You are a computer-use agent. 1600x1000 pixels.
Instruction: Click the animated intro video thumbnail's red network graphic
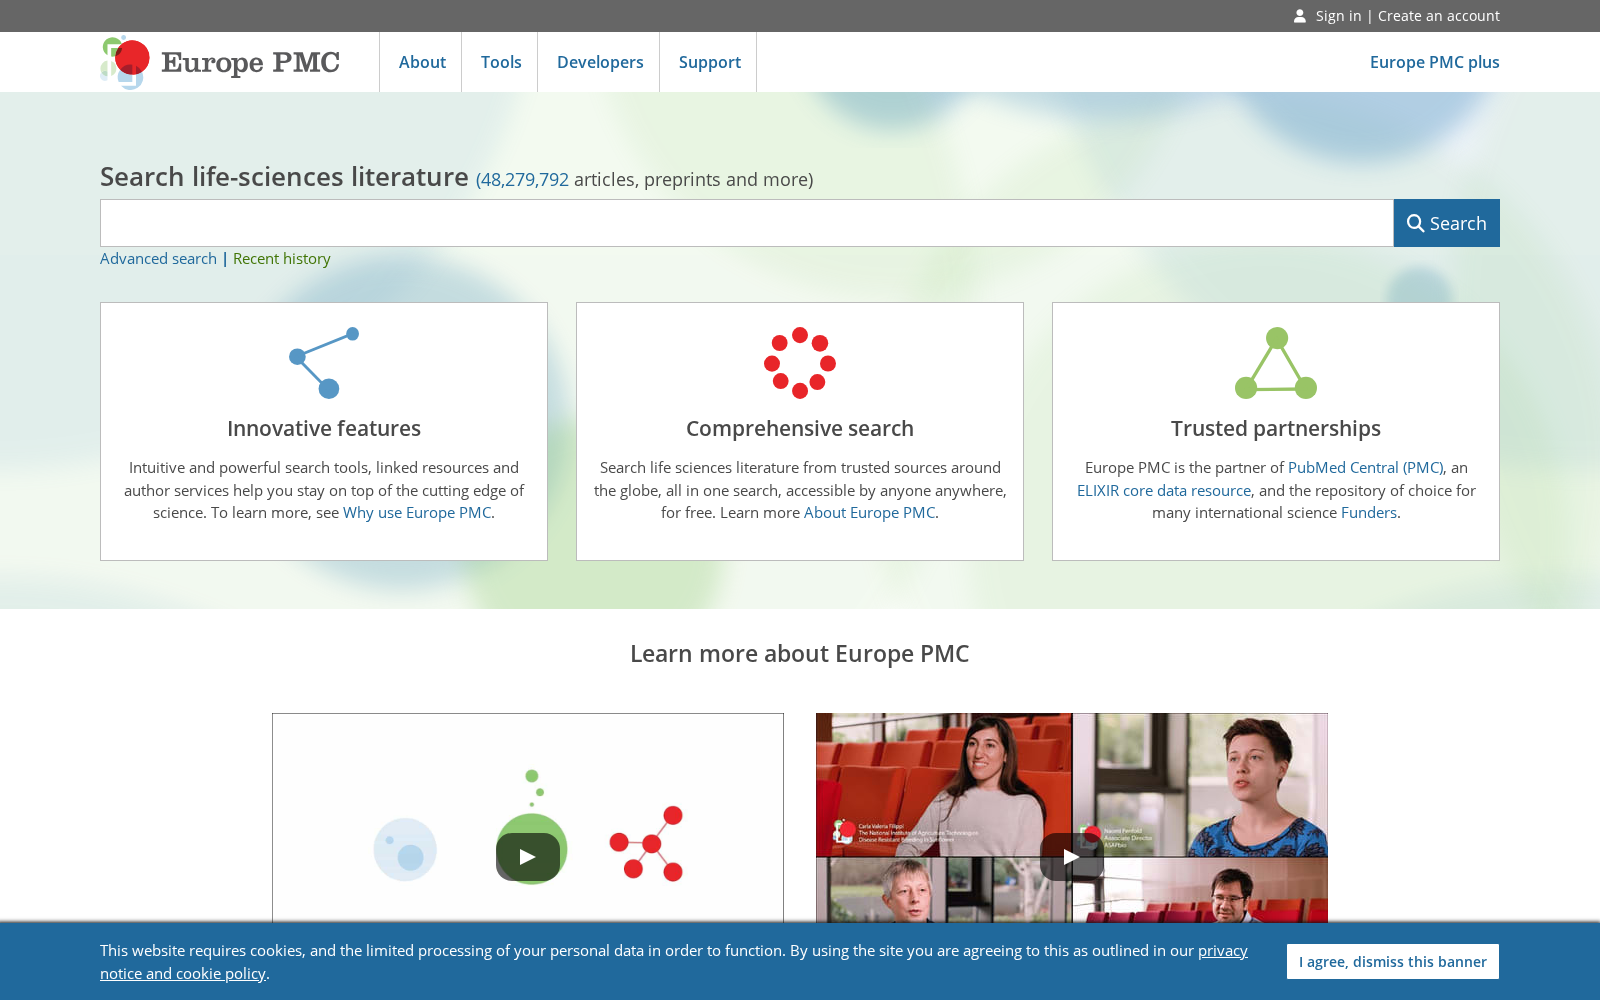tap(647, 844)
